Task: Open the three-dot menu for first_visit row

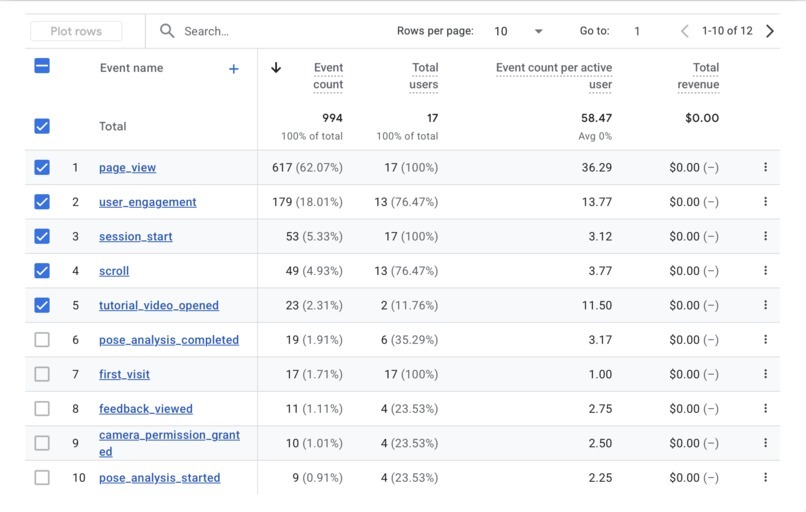Action: pyautogui.click(x=765, y=374)
